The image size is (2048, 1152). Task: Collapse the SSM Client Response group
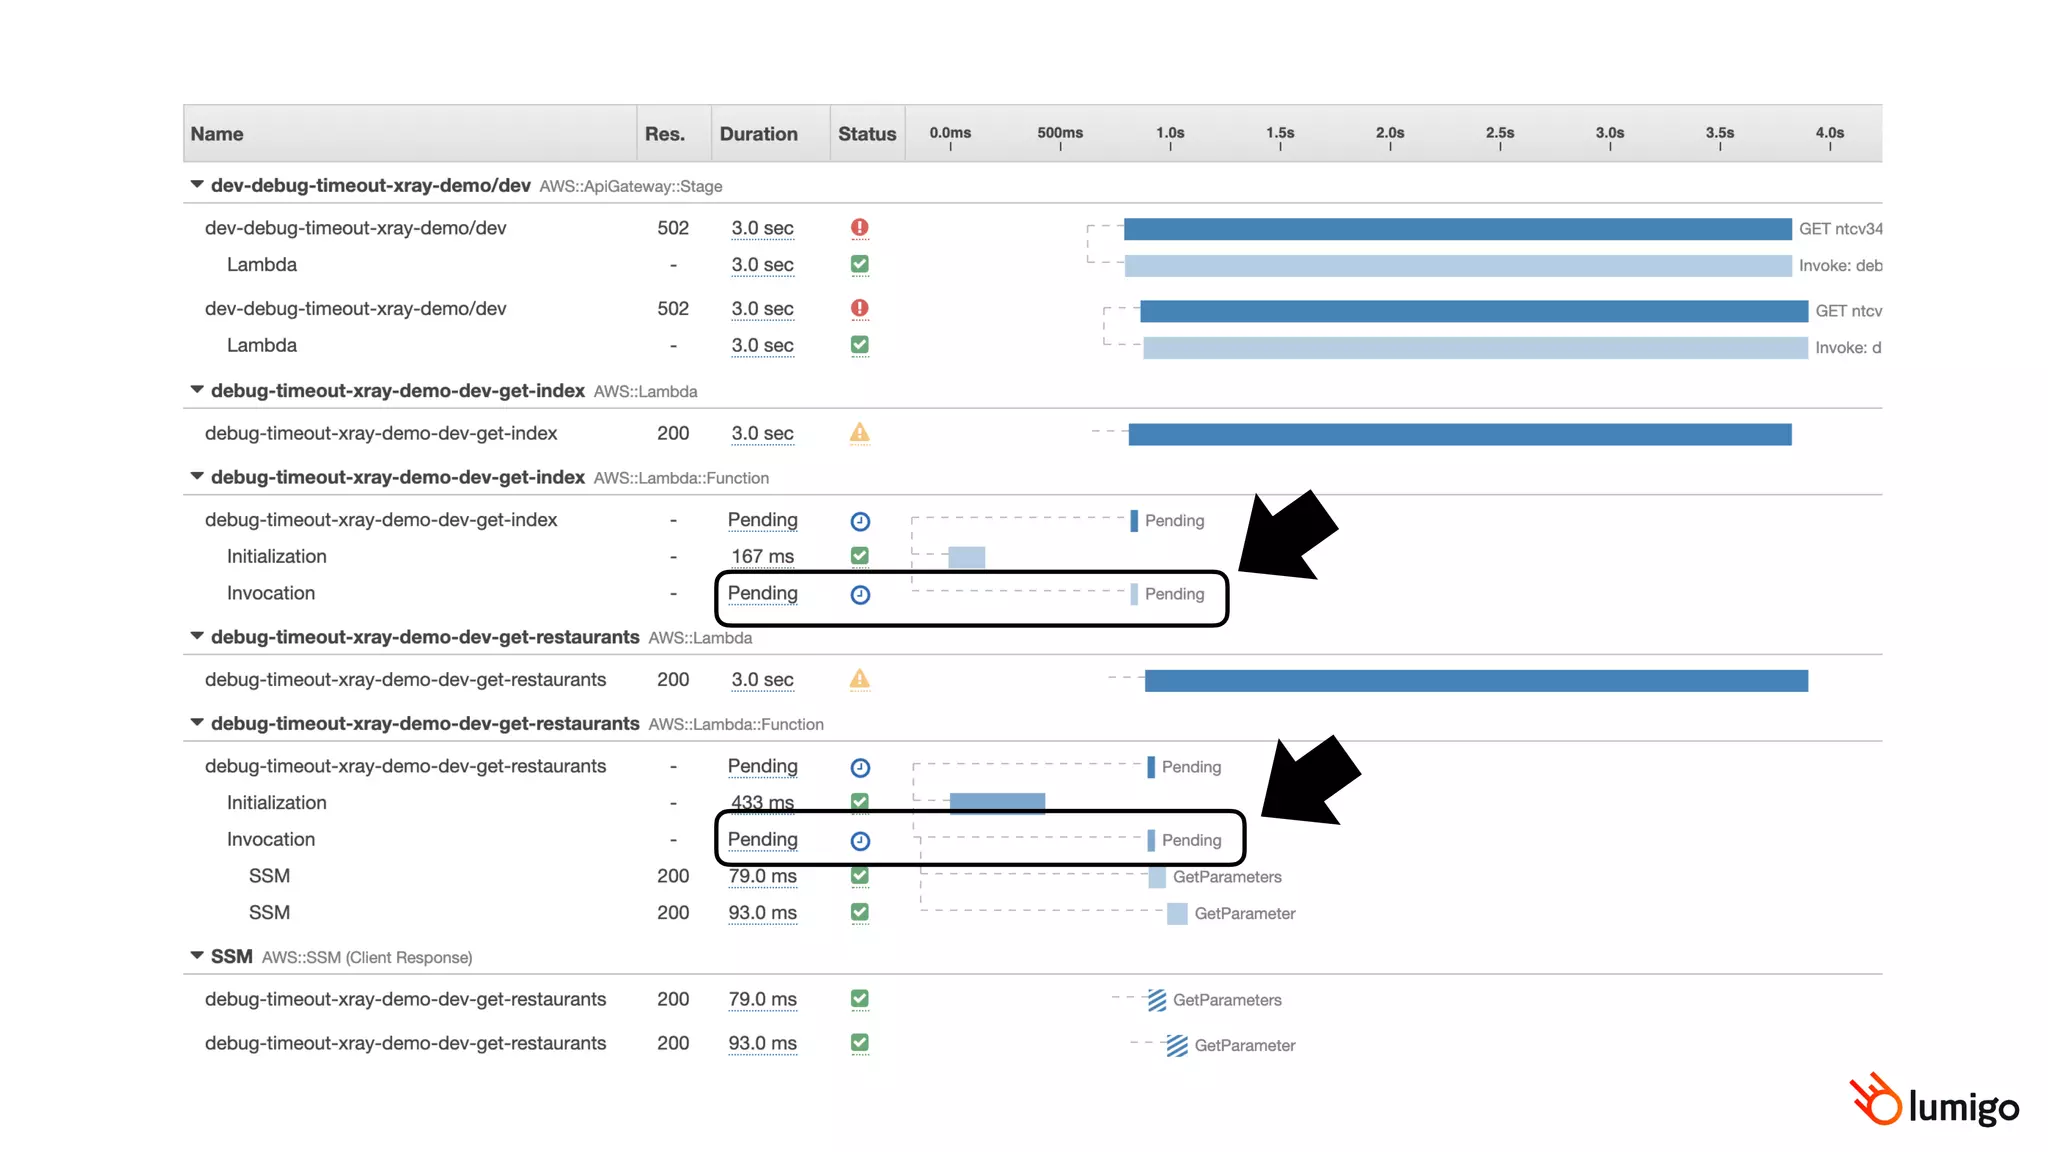point(197,956)
